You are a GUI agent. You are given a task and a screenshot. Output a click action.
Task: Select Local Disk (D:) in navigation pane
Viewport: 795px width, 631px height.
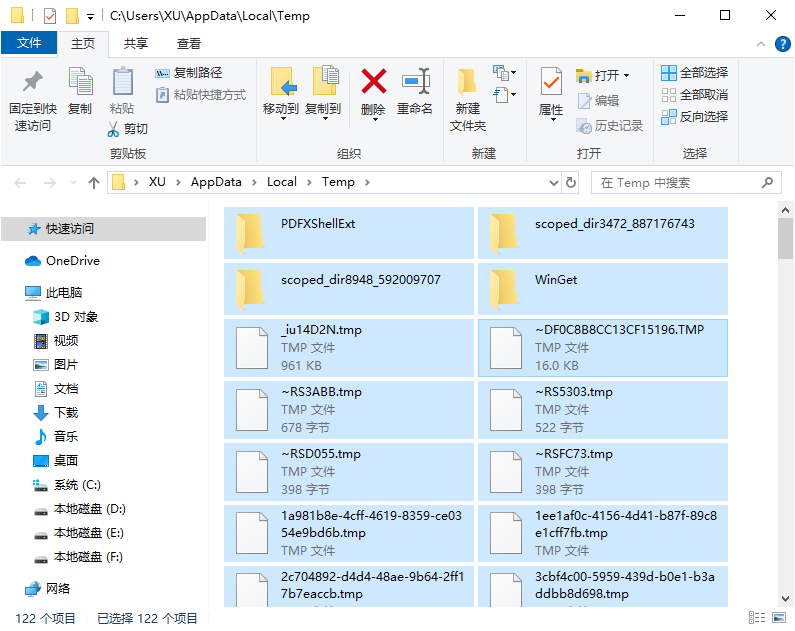[89, 509]
